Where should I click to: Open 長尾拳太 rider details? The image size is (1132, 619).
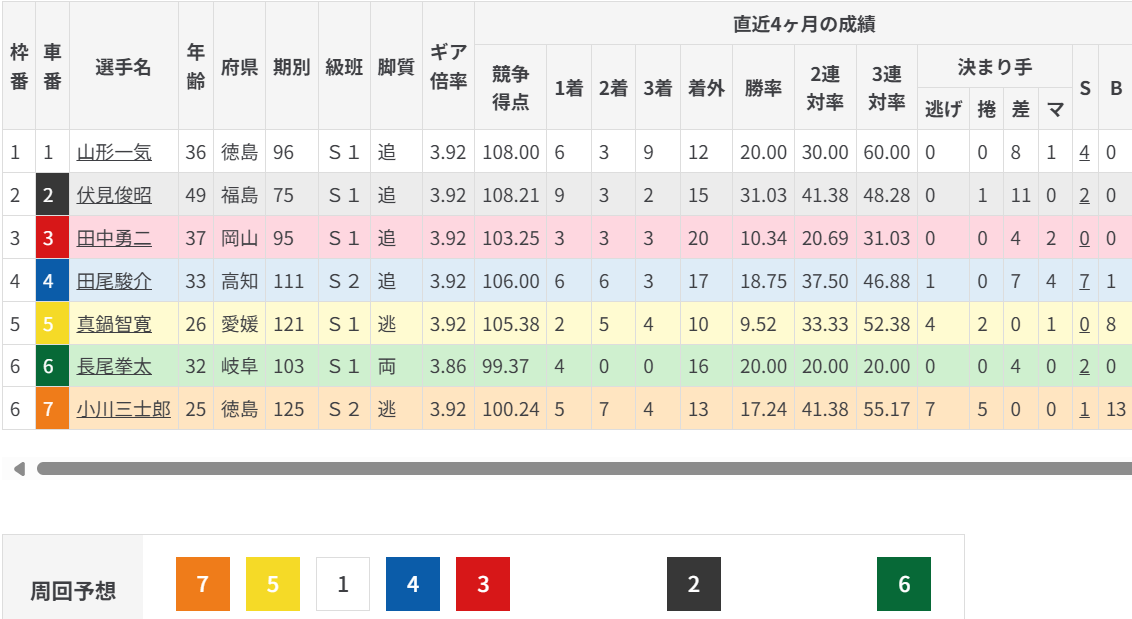[x=114, y=367]
